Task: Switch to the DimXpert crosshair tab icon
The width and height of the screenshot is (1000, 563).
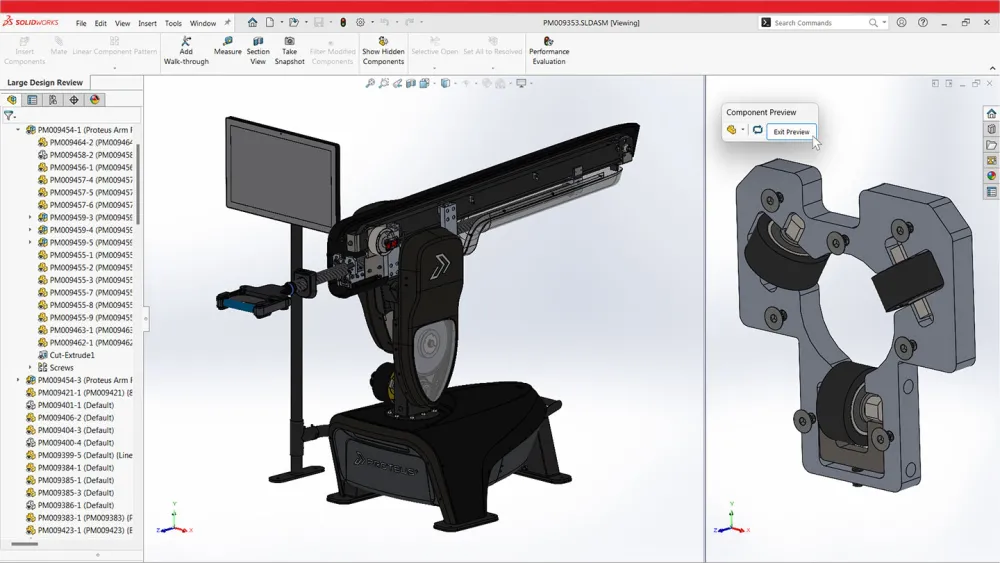Action: click(74, 99)
